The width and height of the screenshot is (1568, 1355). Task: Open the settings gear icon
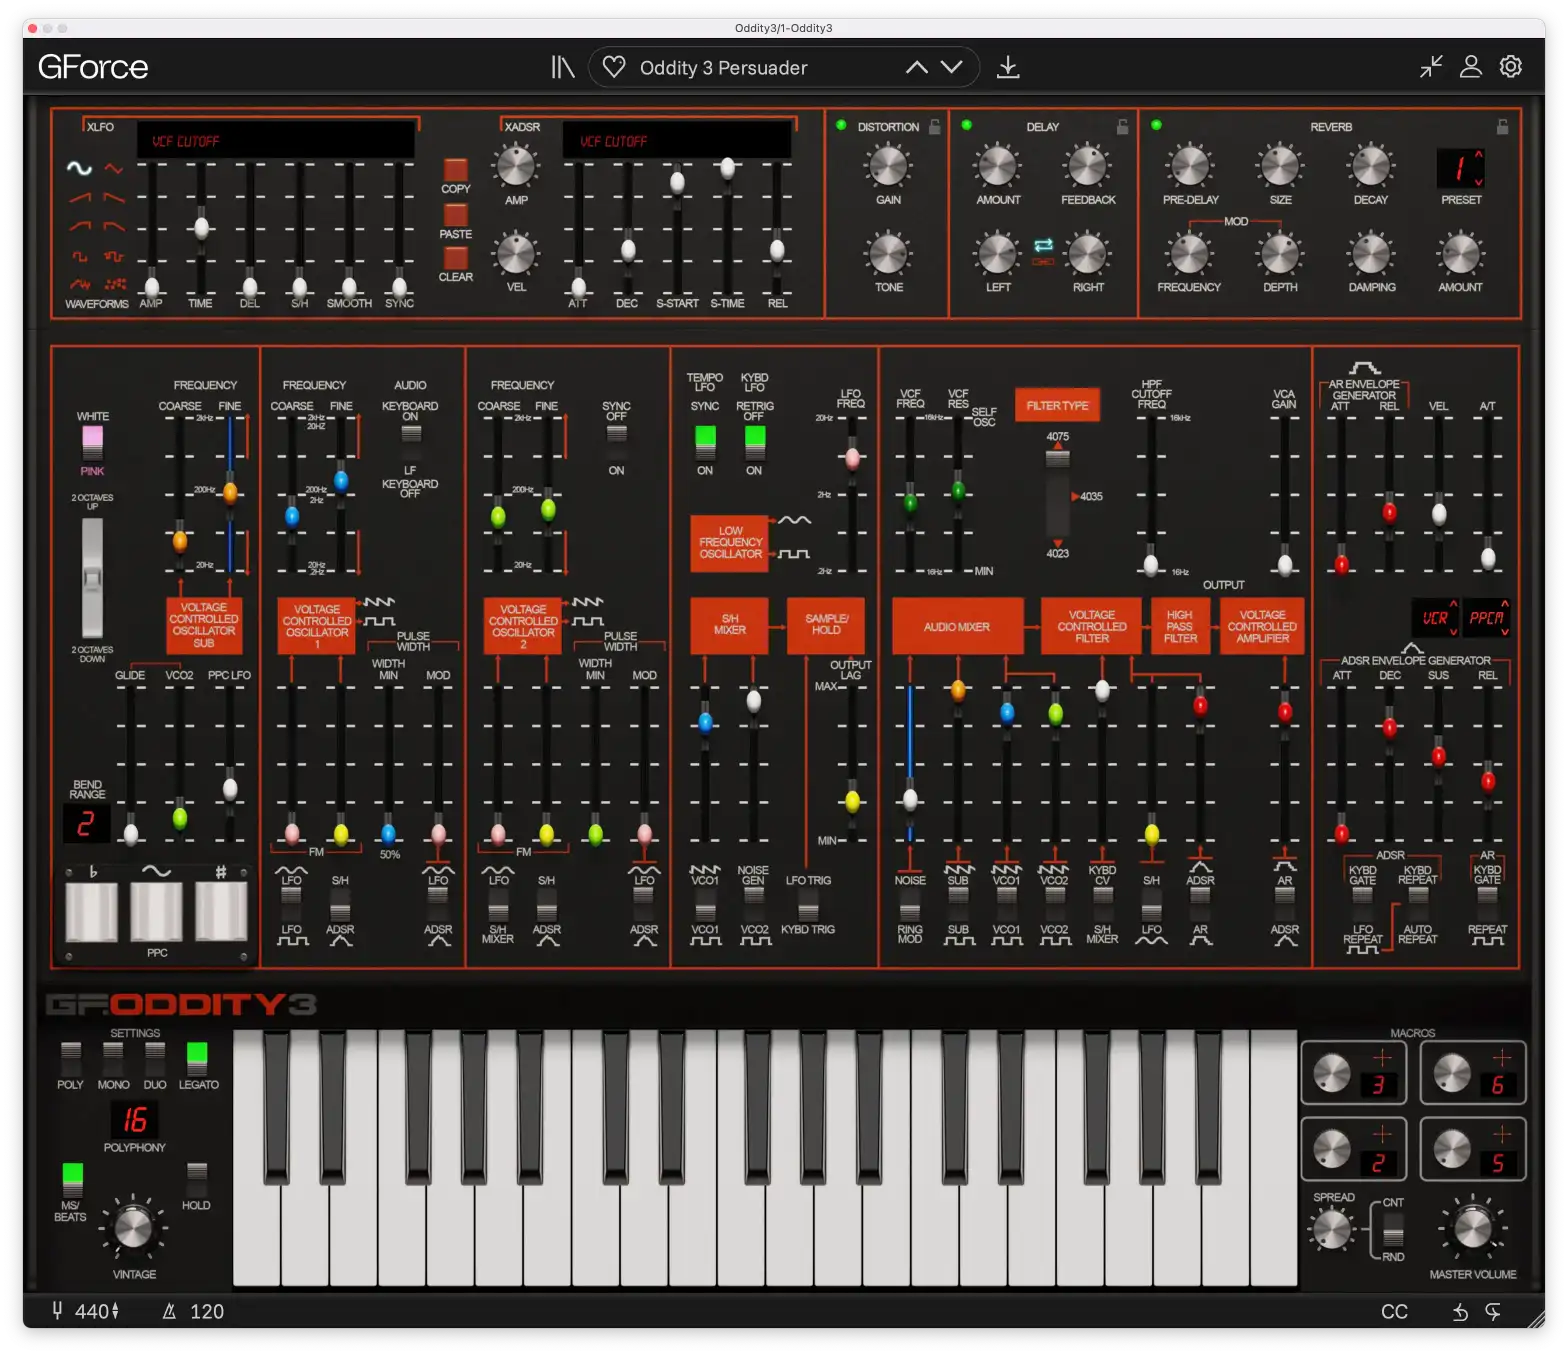click(x=1511, y=67)
